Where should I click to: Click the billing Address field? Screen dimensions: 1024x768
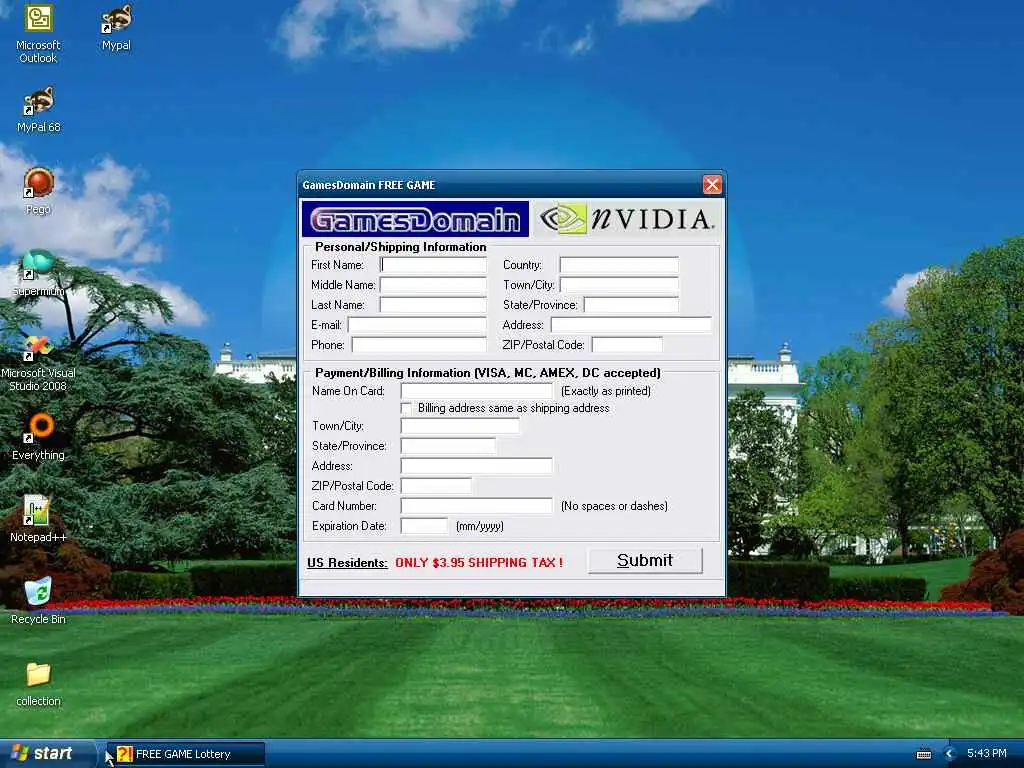(477, 466)
